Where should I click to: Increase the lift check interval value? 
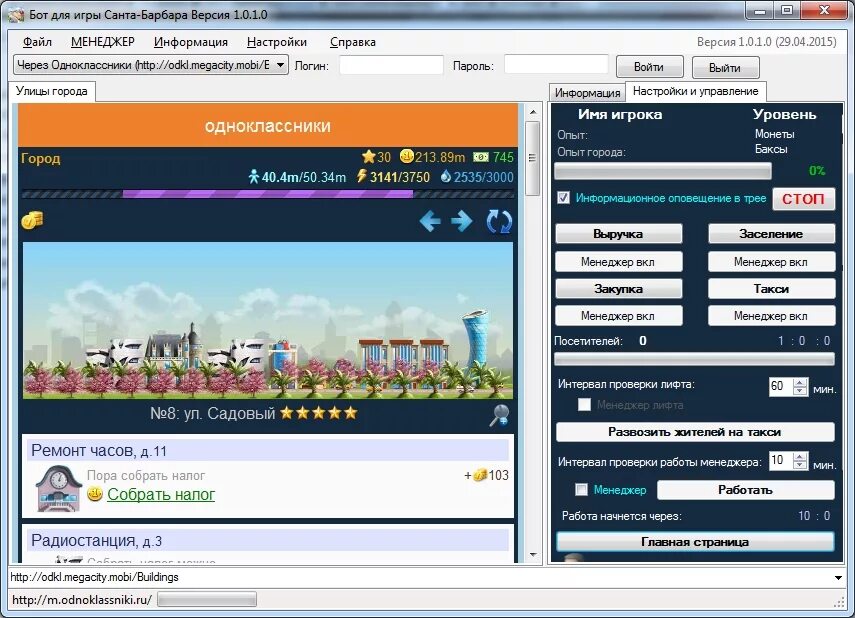coord(800,382)
